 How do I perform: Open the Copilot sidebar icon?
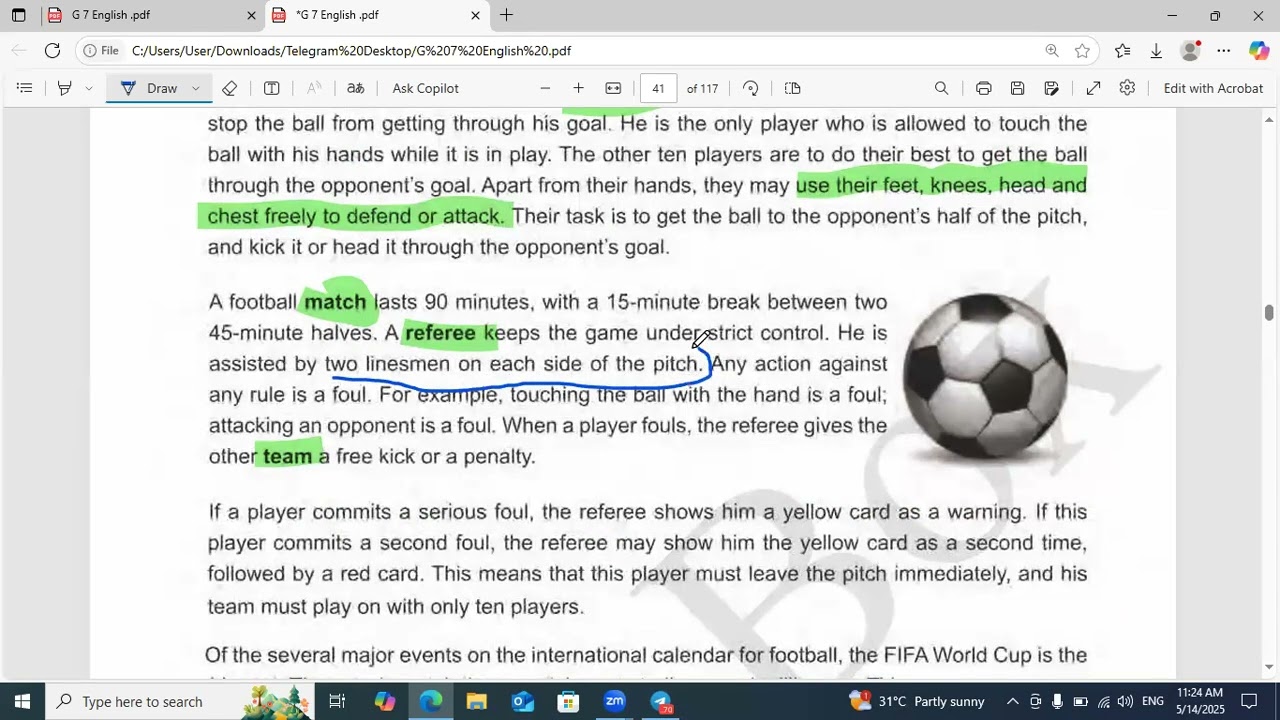point(1259,51)
